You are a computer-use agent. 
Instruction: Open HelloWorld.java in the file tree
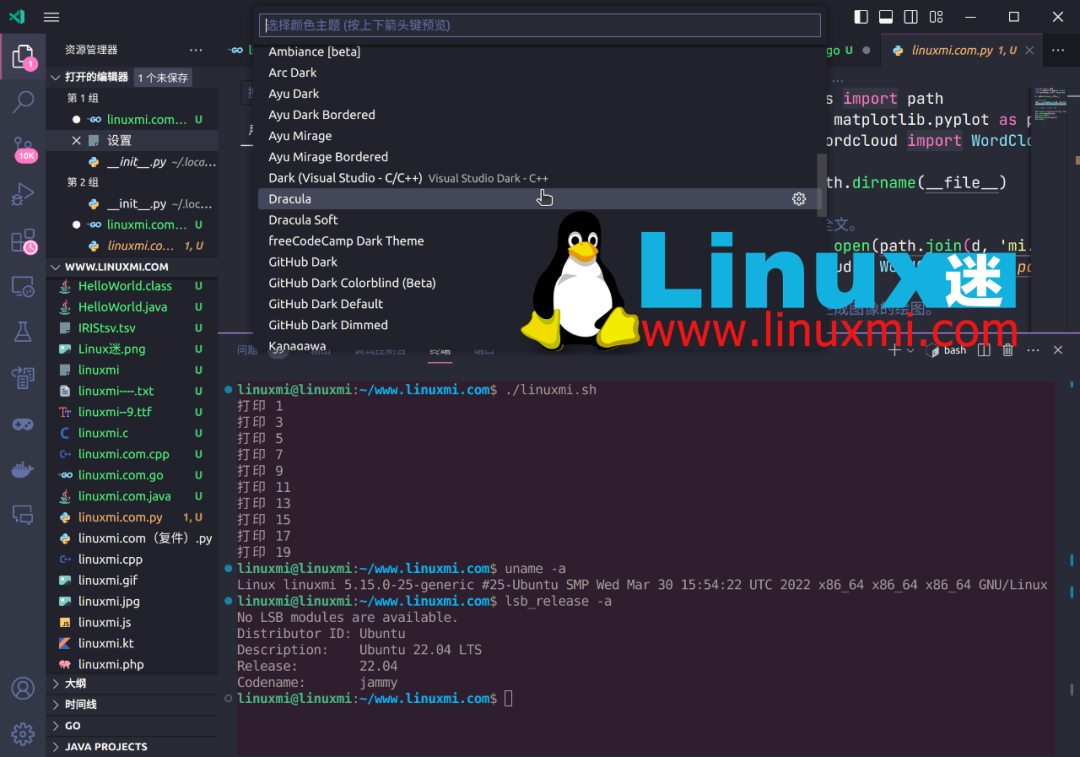(132, 307)
